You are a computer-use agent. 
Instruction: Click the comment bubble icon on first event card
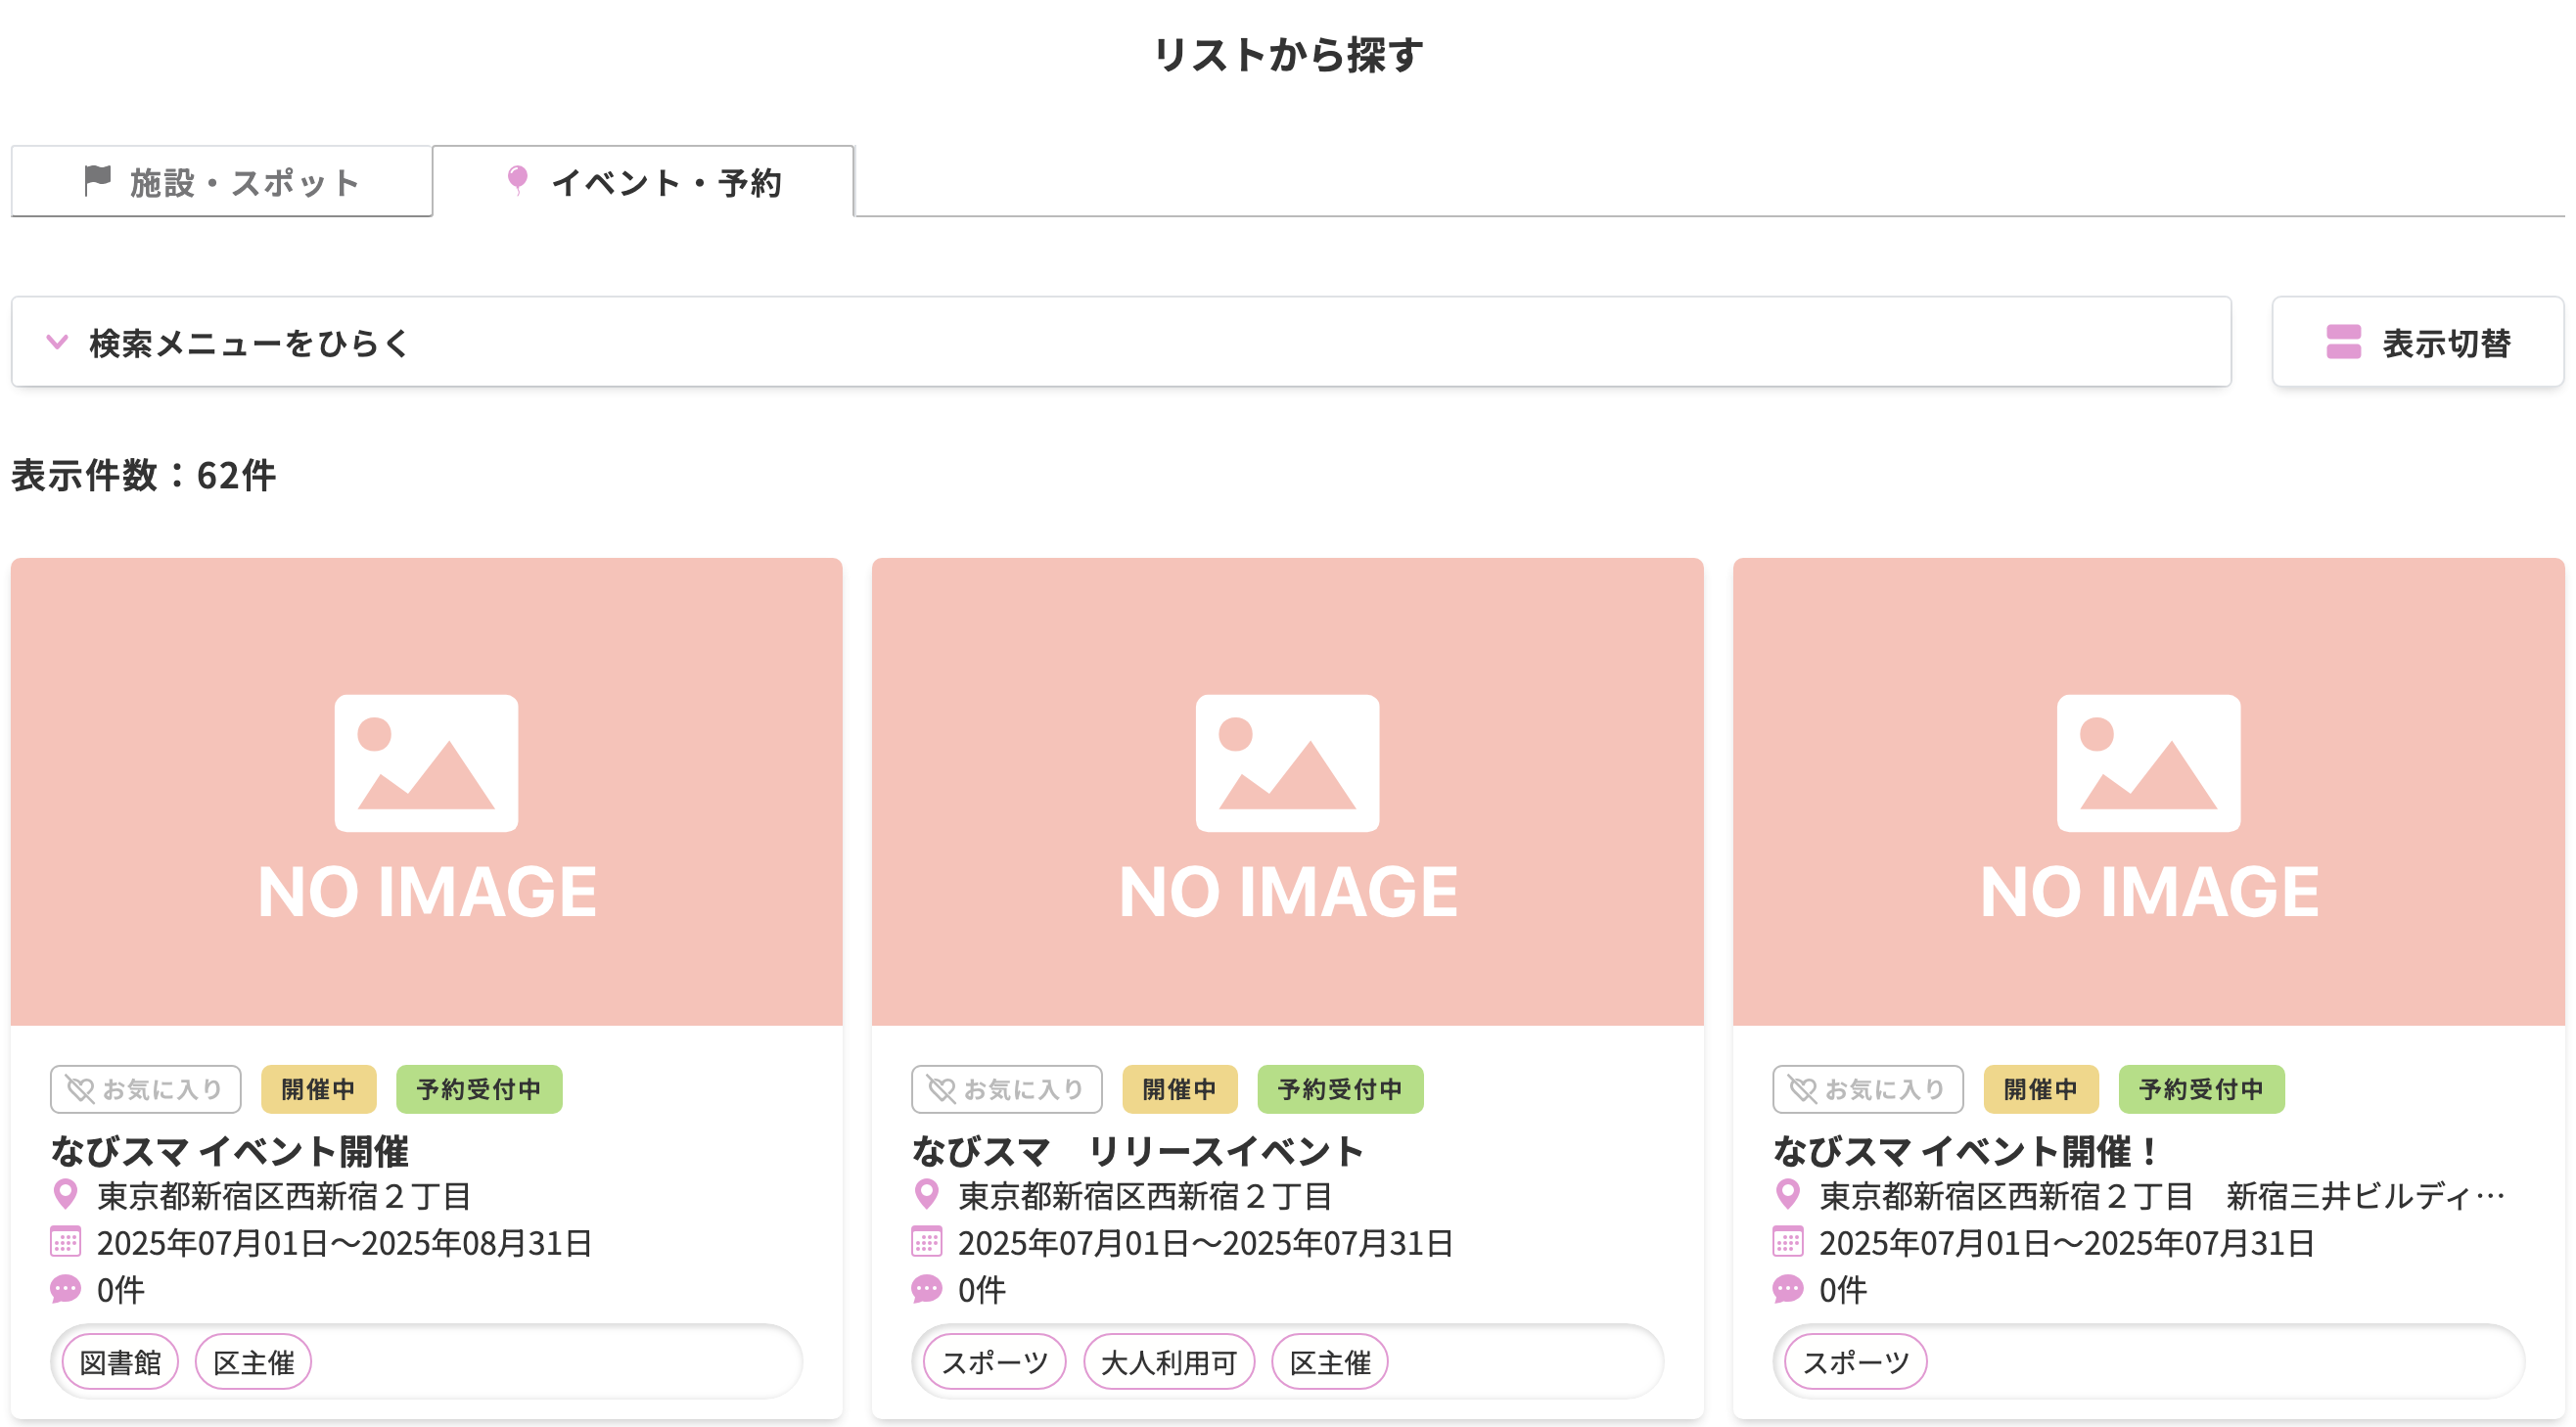pos(66,1290)
